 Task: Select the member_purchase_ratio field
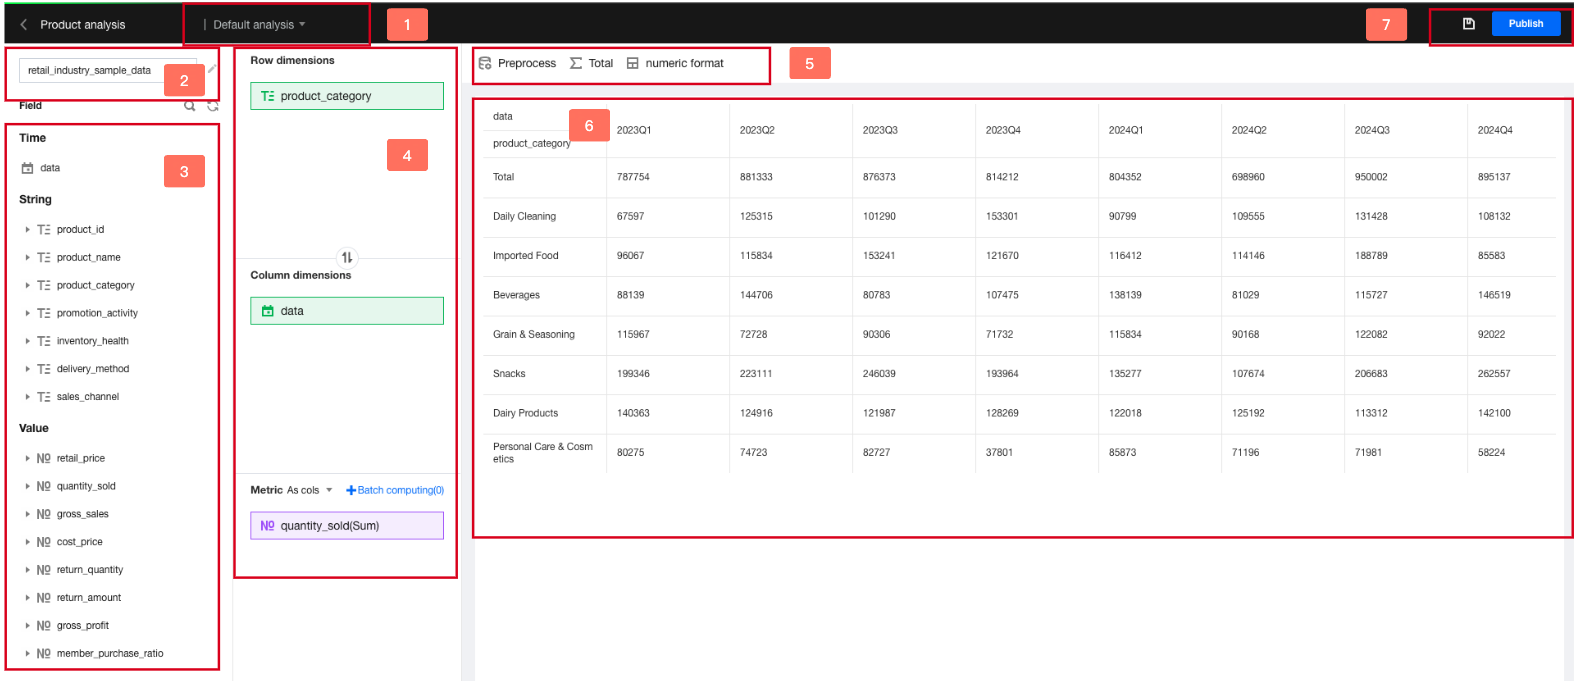[110, 654]
